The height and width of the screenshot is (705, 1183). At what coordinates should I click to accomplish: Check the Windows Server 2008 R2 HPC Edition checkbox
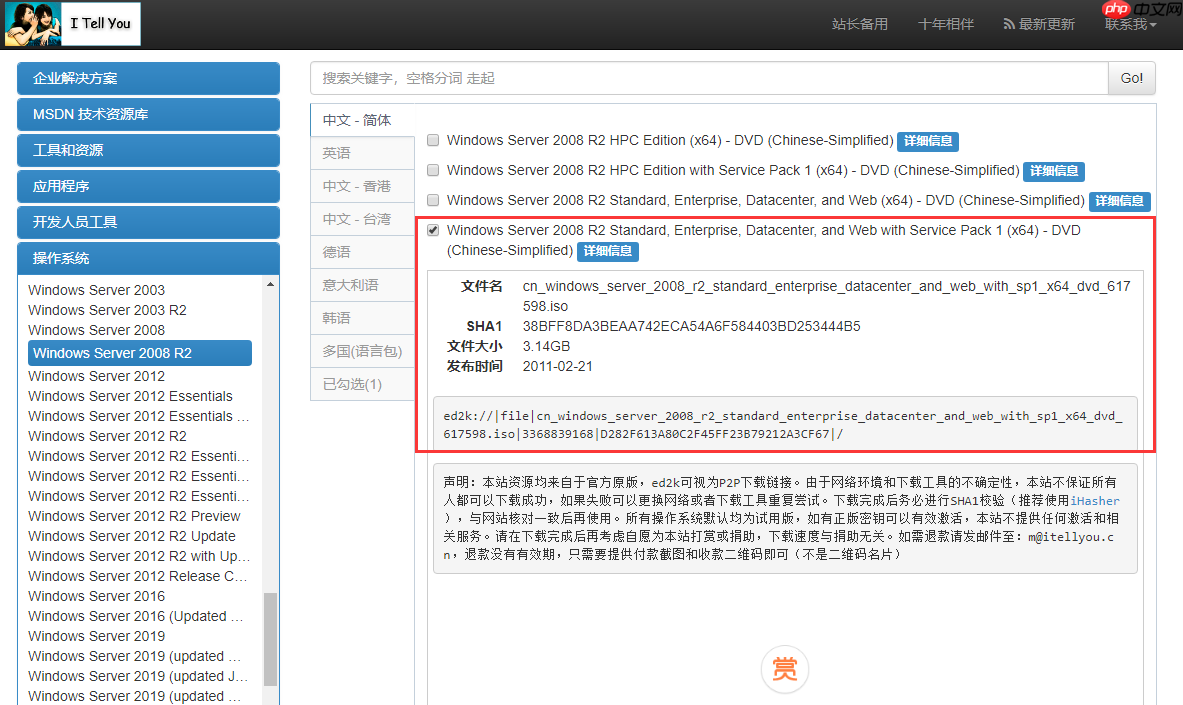[432, 140]
